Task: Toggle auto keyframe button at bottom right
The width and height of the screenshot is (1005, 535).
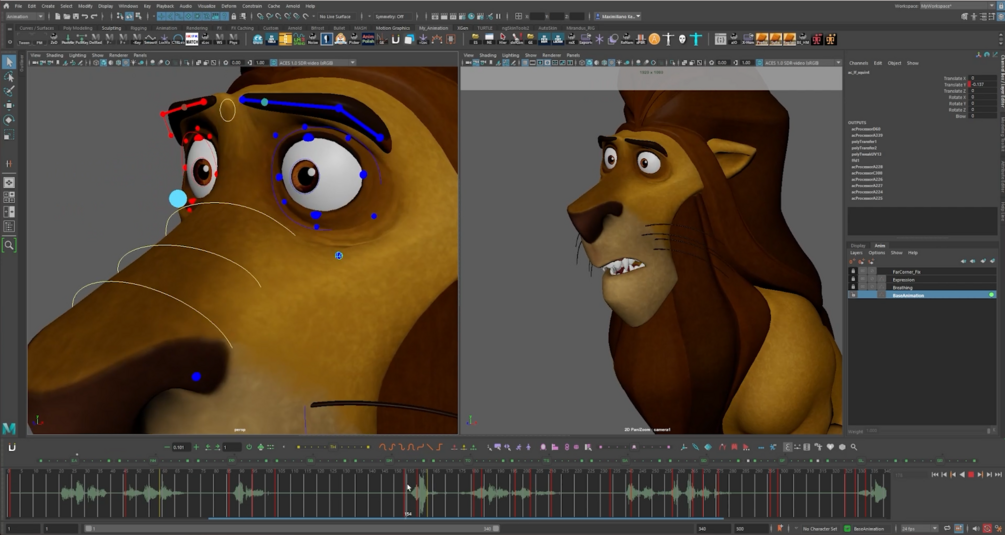Action: (x=988, y=529)
